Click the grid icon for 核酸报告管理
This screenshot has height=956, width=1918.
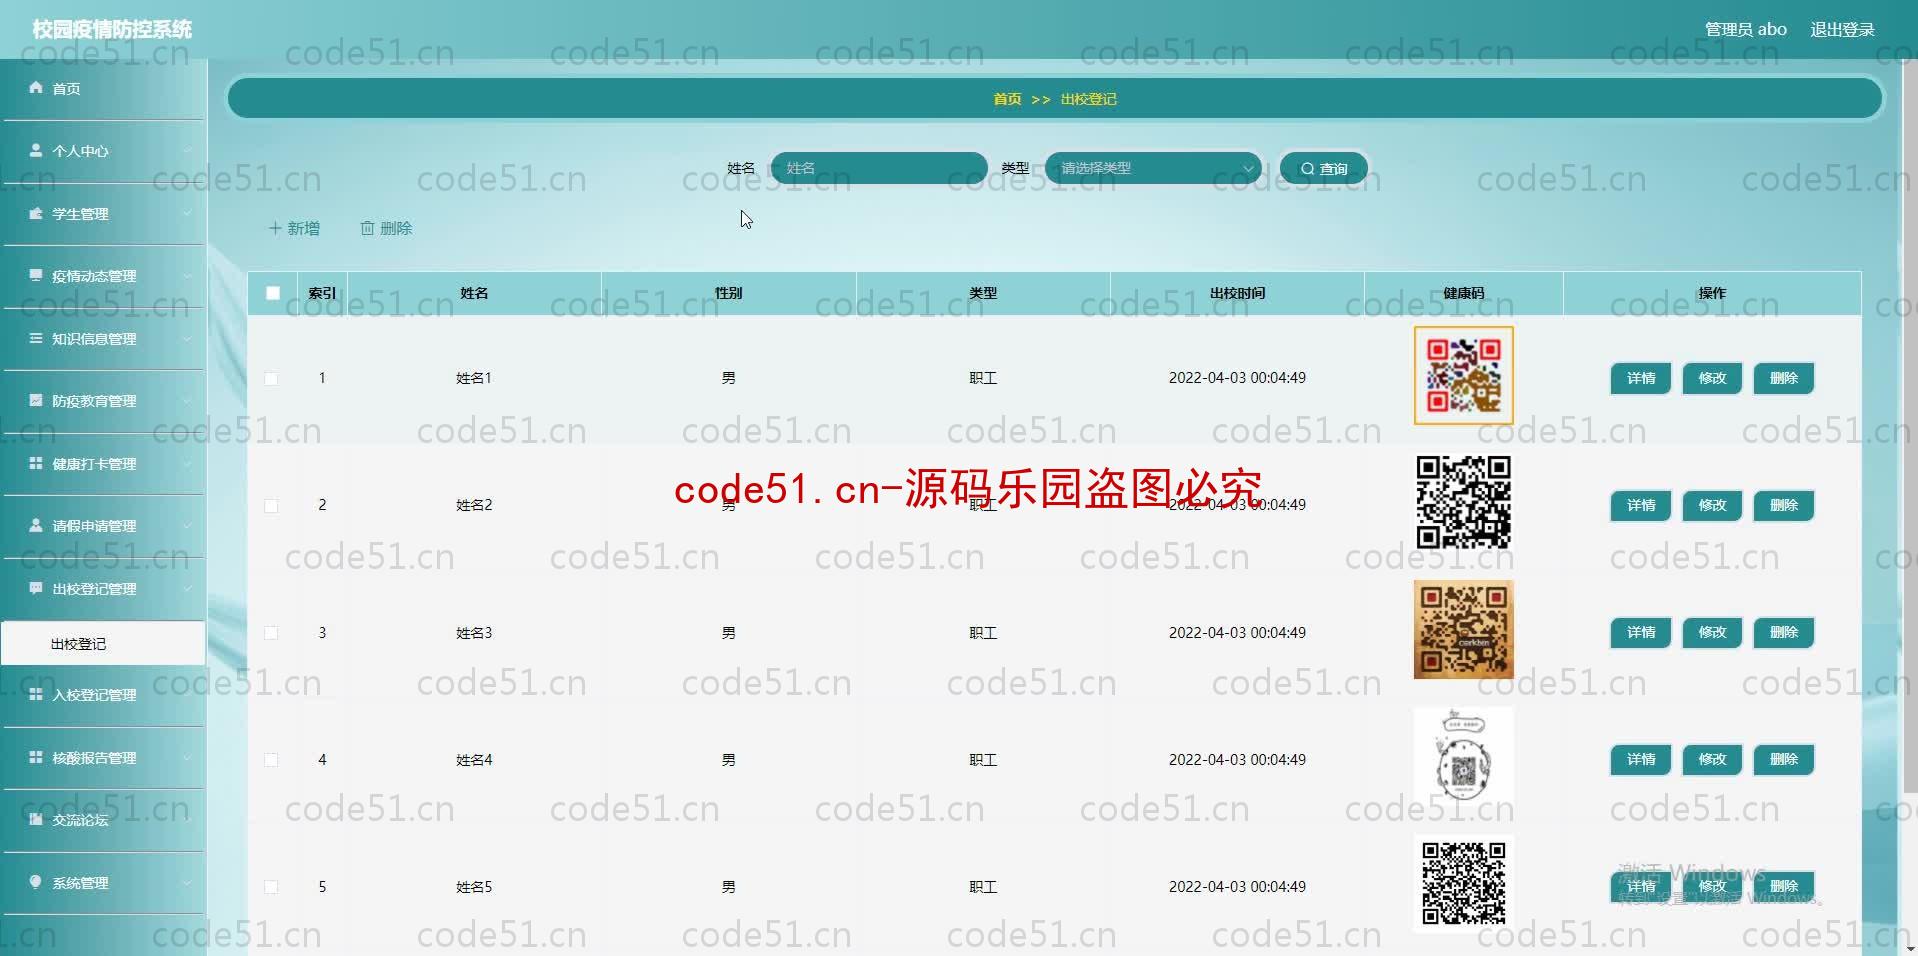coord(36,757)
